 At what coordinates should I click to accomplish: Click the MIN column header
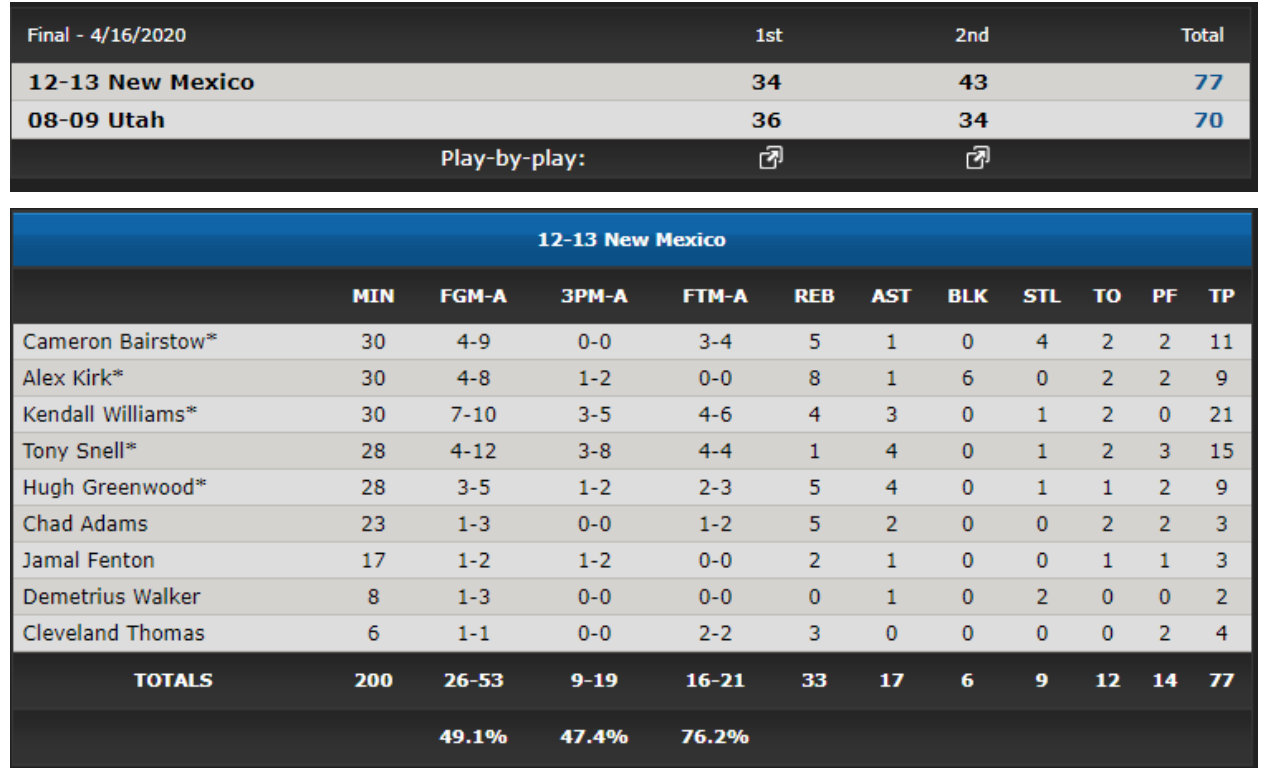coord(373,296)
